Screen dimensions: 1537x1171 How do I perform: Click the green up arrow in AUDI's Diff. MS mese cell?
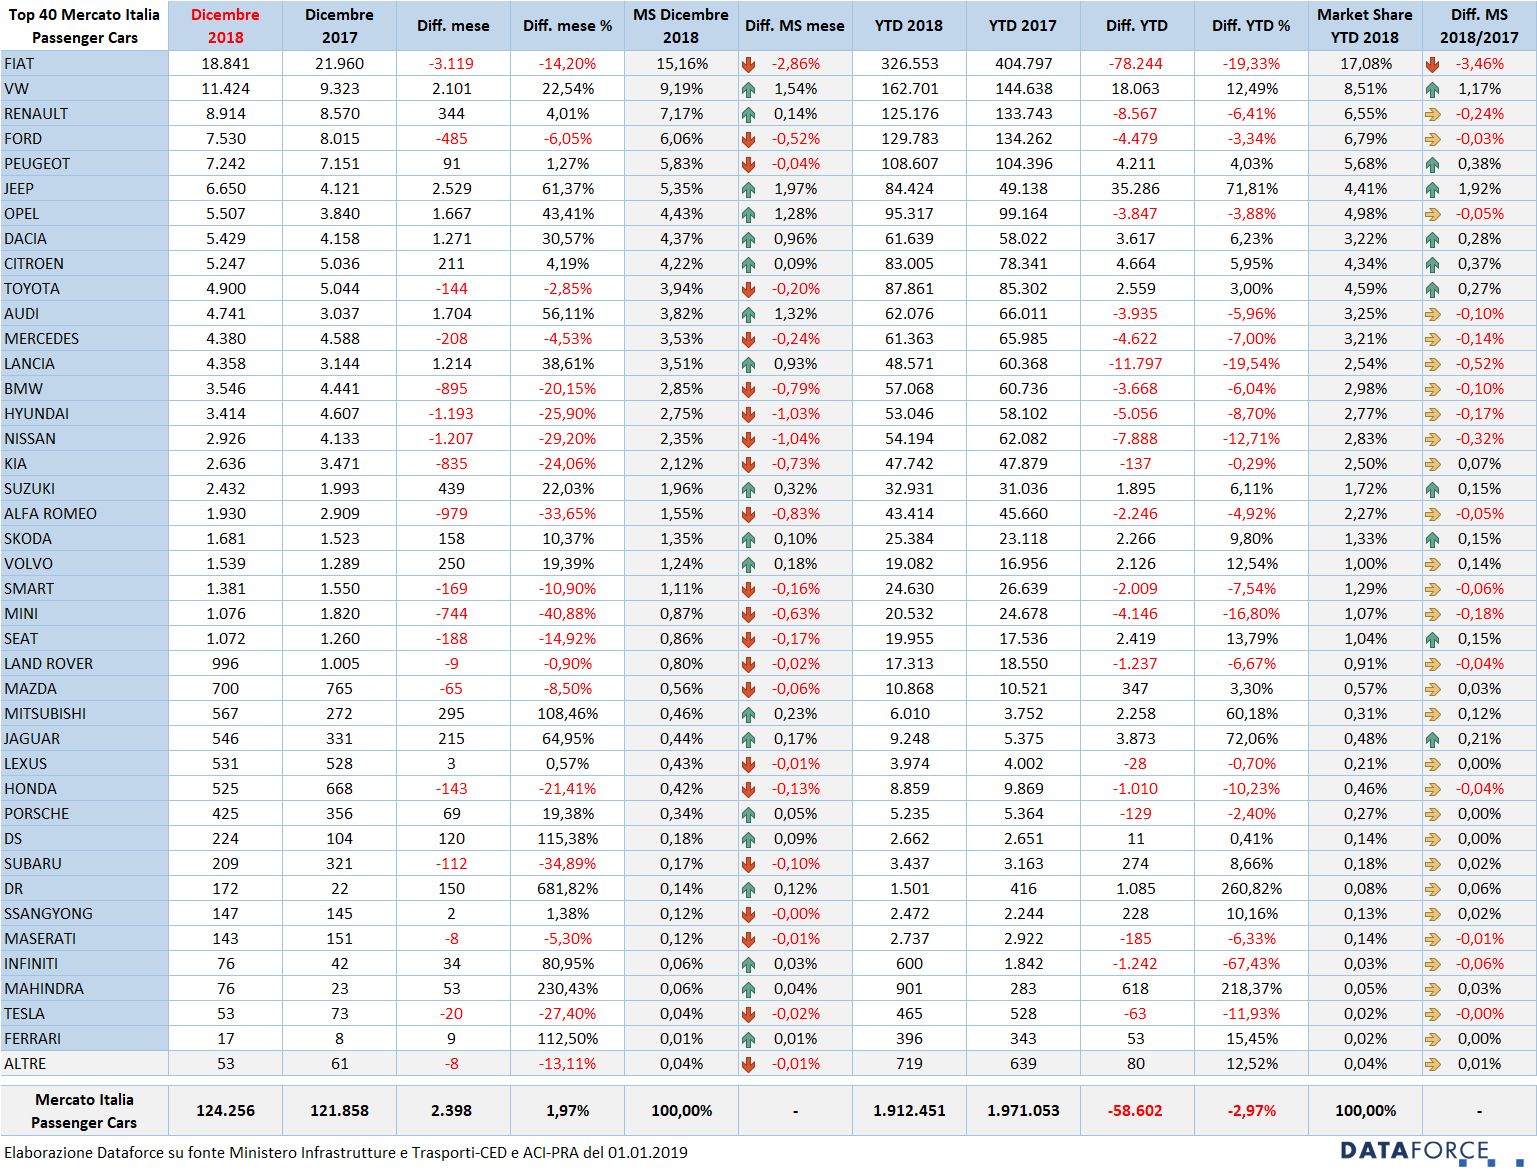tap(748, 314)
